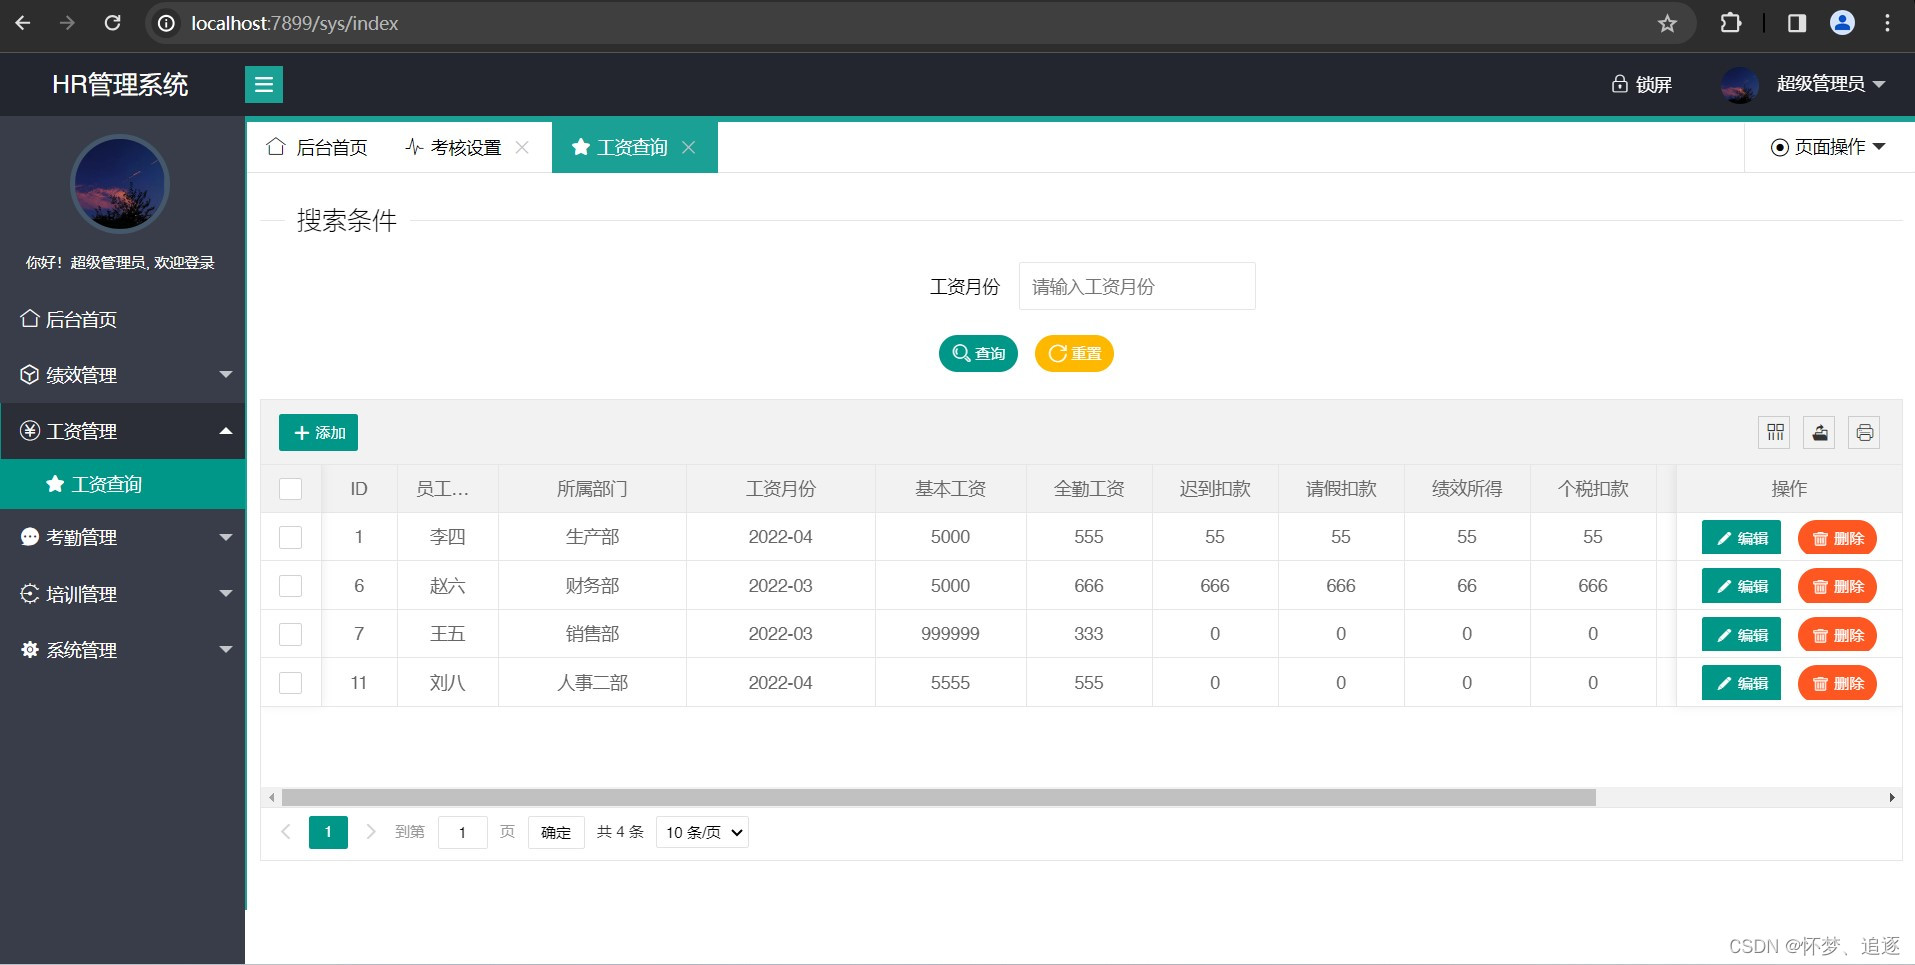This screenshot has width=1915, height=965.
Task: Check the row for 李四
Action: point(290,537)
